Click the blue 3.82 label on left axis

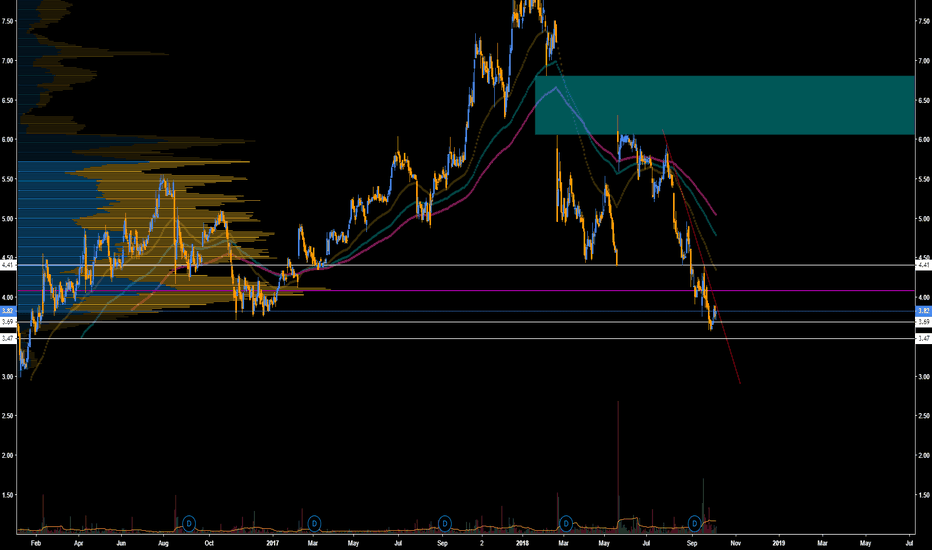tap(8, 311)
